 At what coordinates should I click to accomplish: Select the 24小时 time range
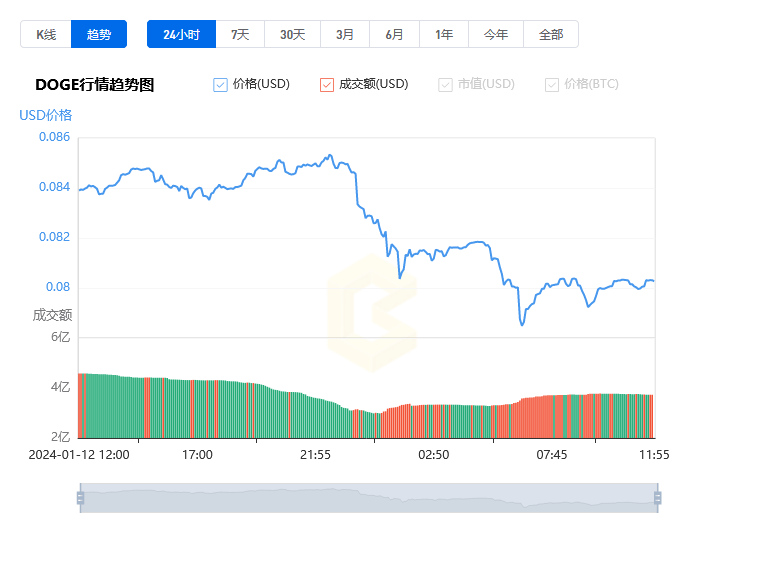(x=181, y=34)
